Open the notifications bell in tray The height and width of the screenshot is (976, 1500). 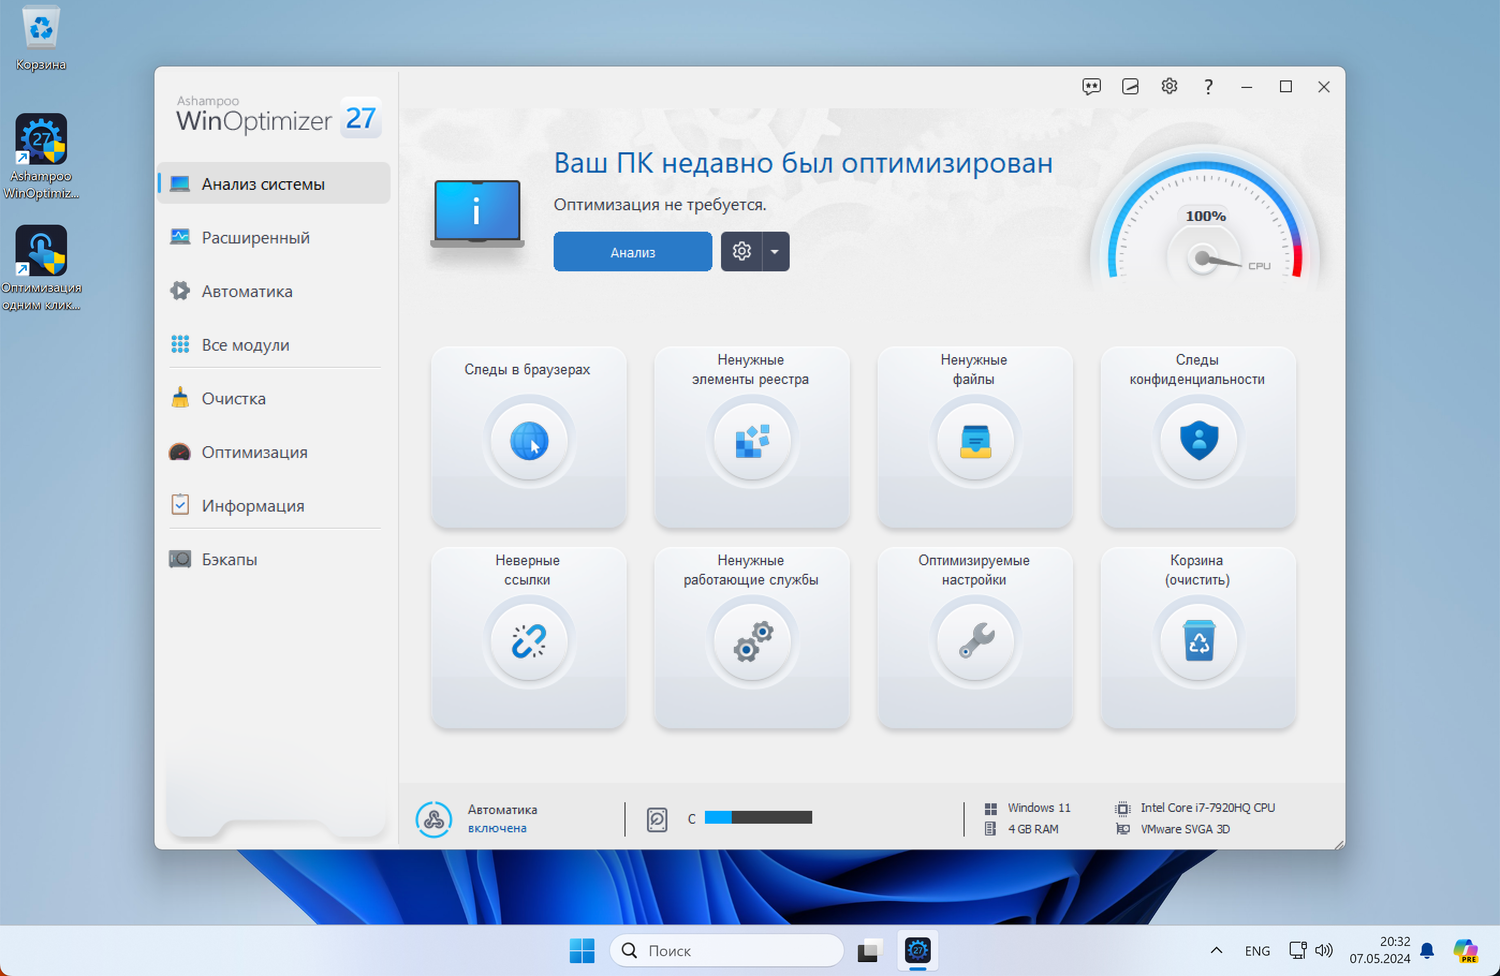(1428, 950)
